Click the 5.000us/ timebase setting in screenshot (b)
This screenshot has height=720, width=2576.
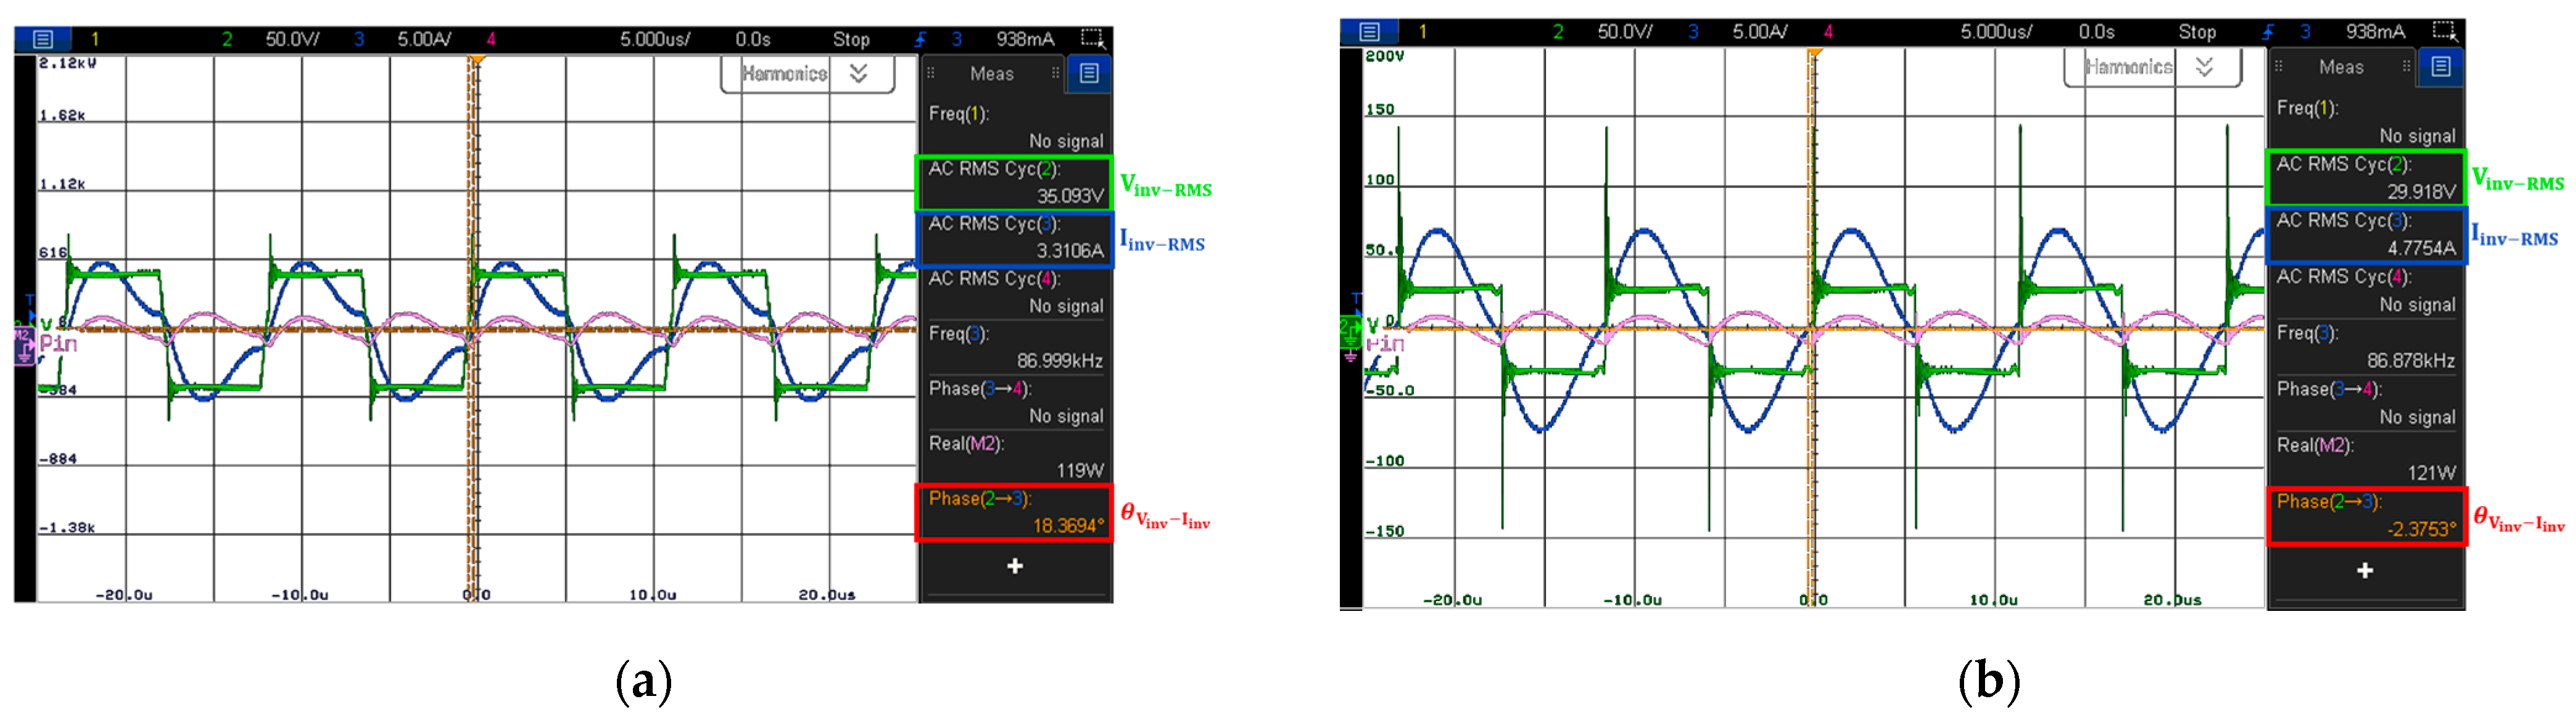click(x=1996, y=31)
